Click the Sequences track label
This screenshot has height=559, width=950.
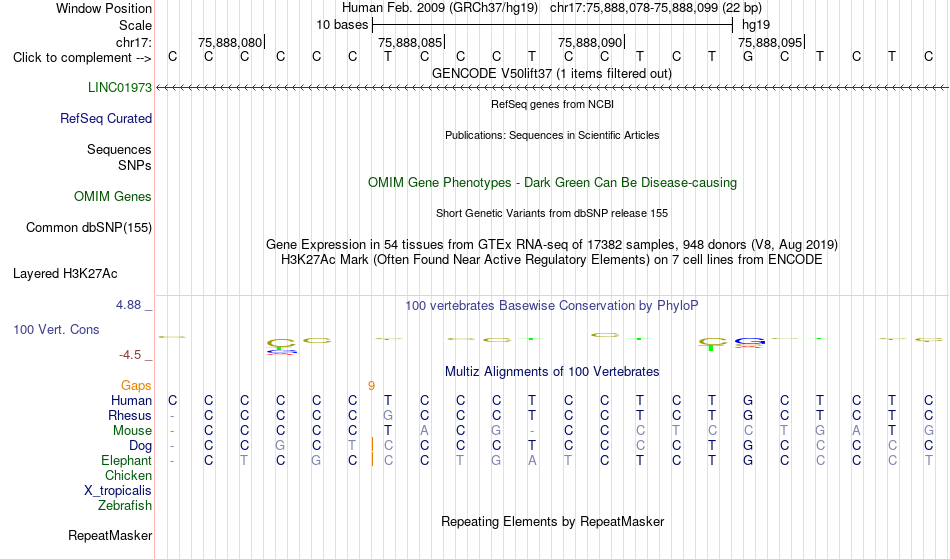[119, 149]
